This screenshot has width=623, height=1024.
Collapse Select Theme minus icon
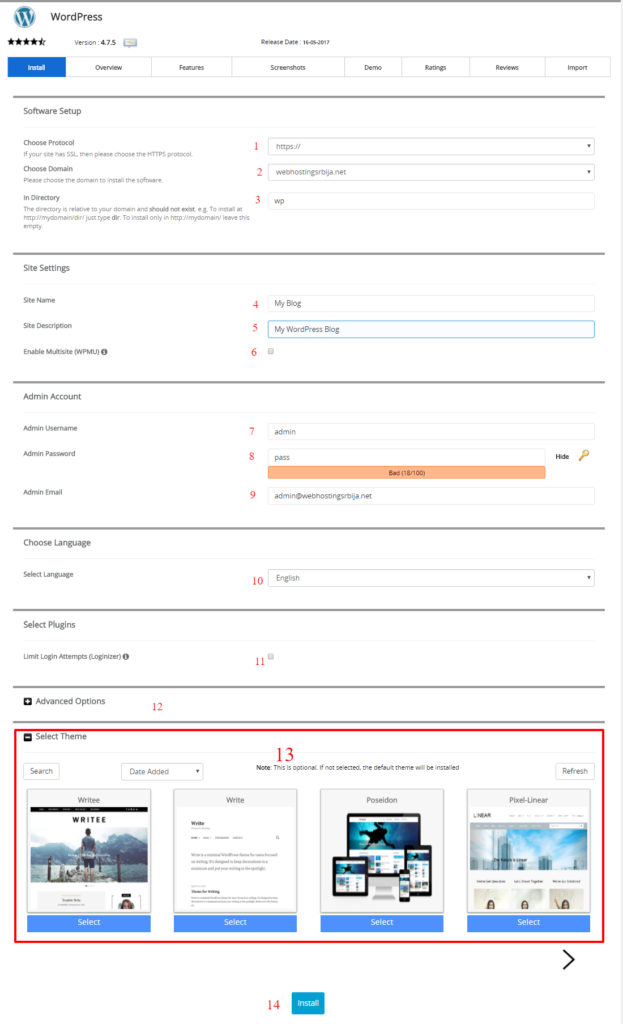point(27,737)
